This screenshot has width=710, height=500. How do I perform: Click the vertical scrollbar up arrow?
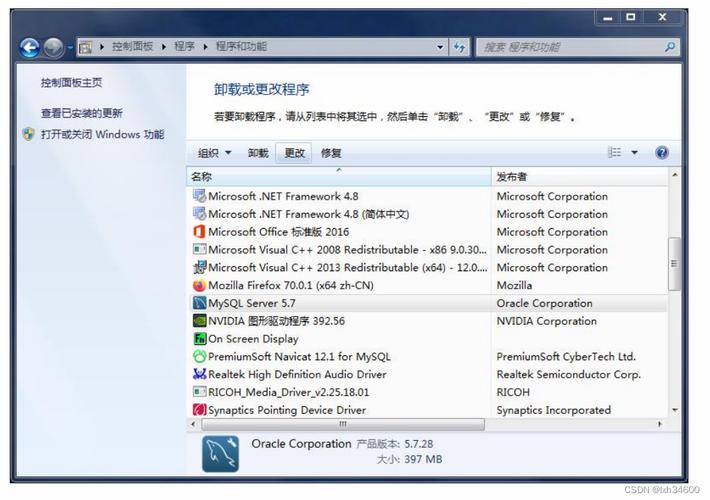[674, 175]
